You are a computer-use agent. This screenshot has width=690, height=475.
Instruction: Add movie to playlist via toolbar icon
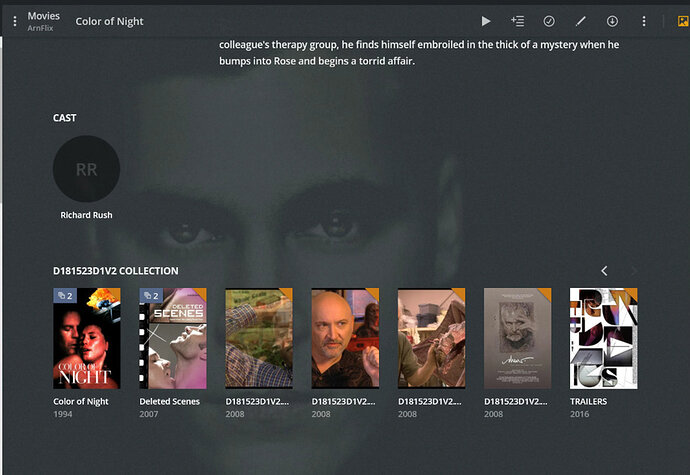518,21
